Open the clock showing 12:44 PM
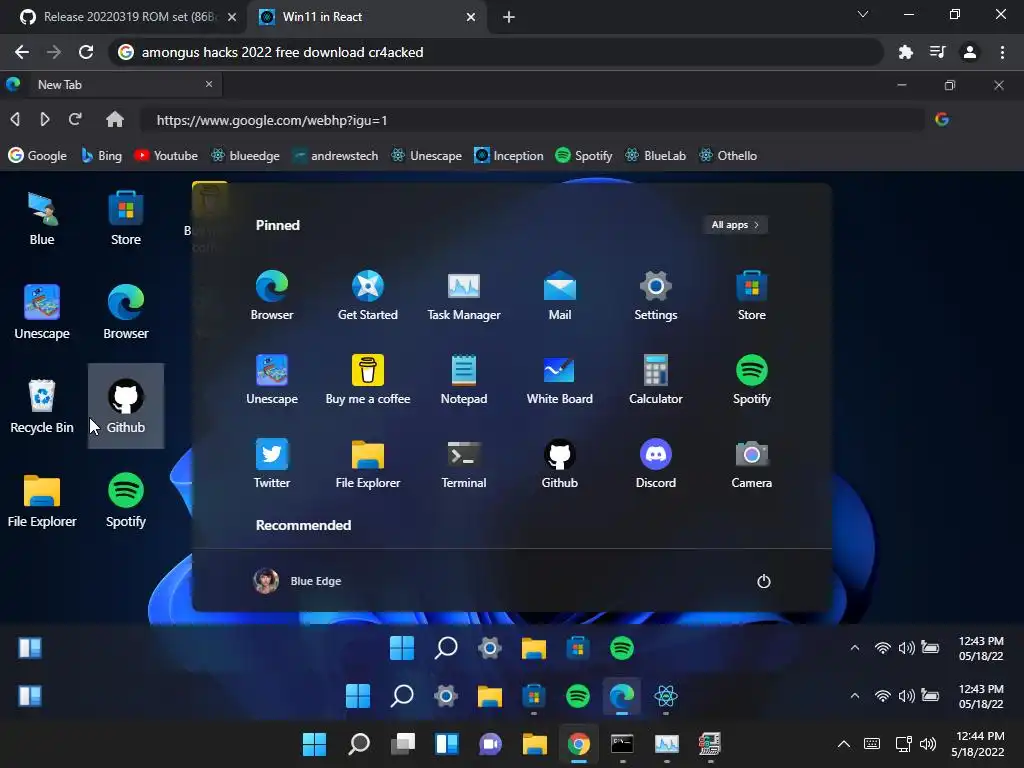The height and width of the screenshot is (768, 1024). [x=977, y=744]
